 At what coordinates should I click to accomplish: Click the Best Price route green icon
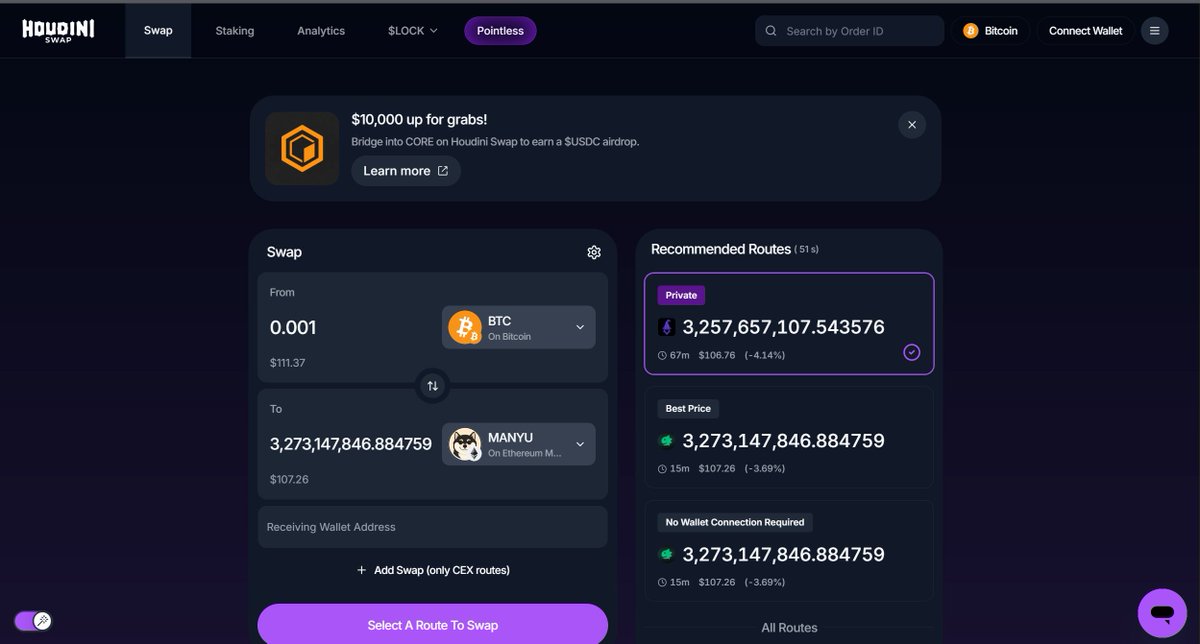click(x=666, y=441)
